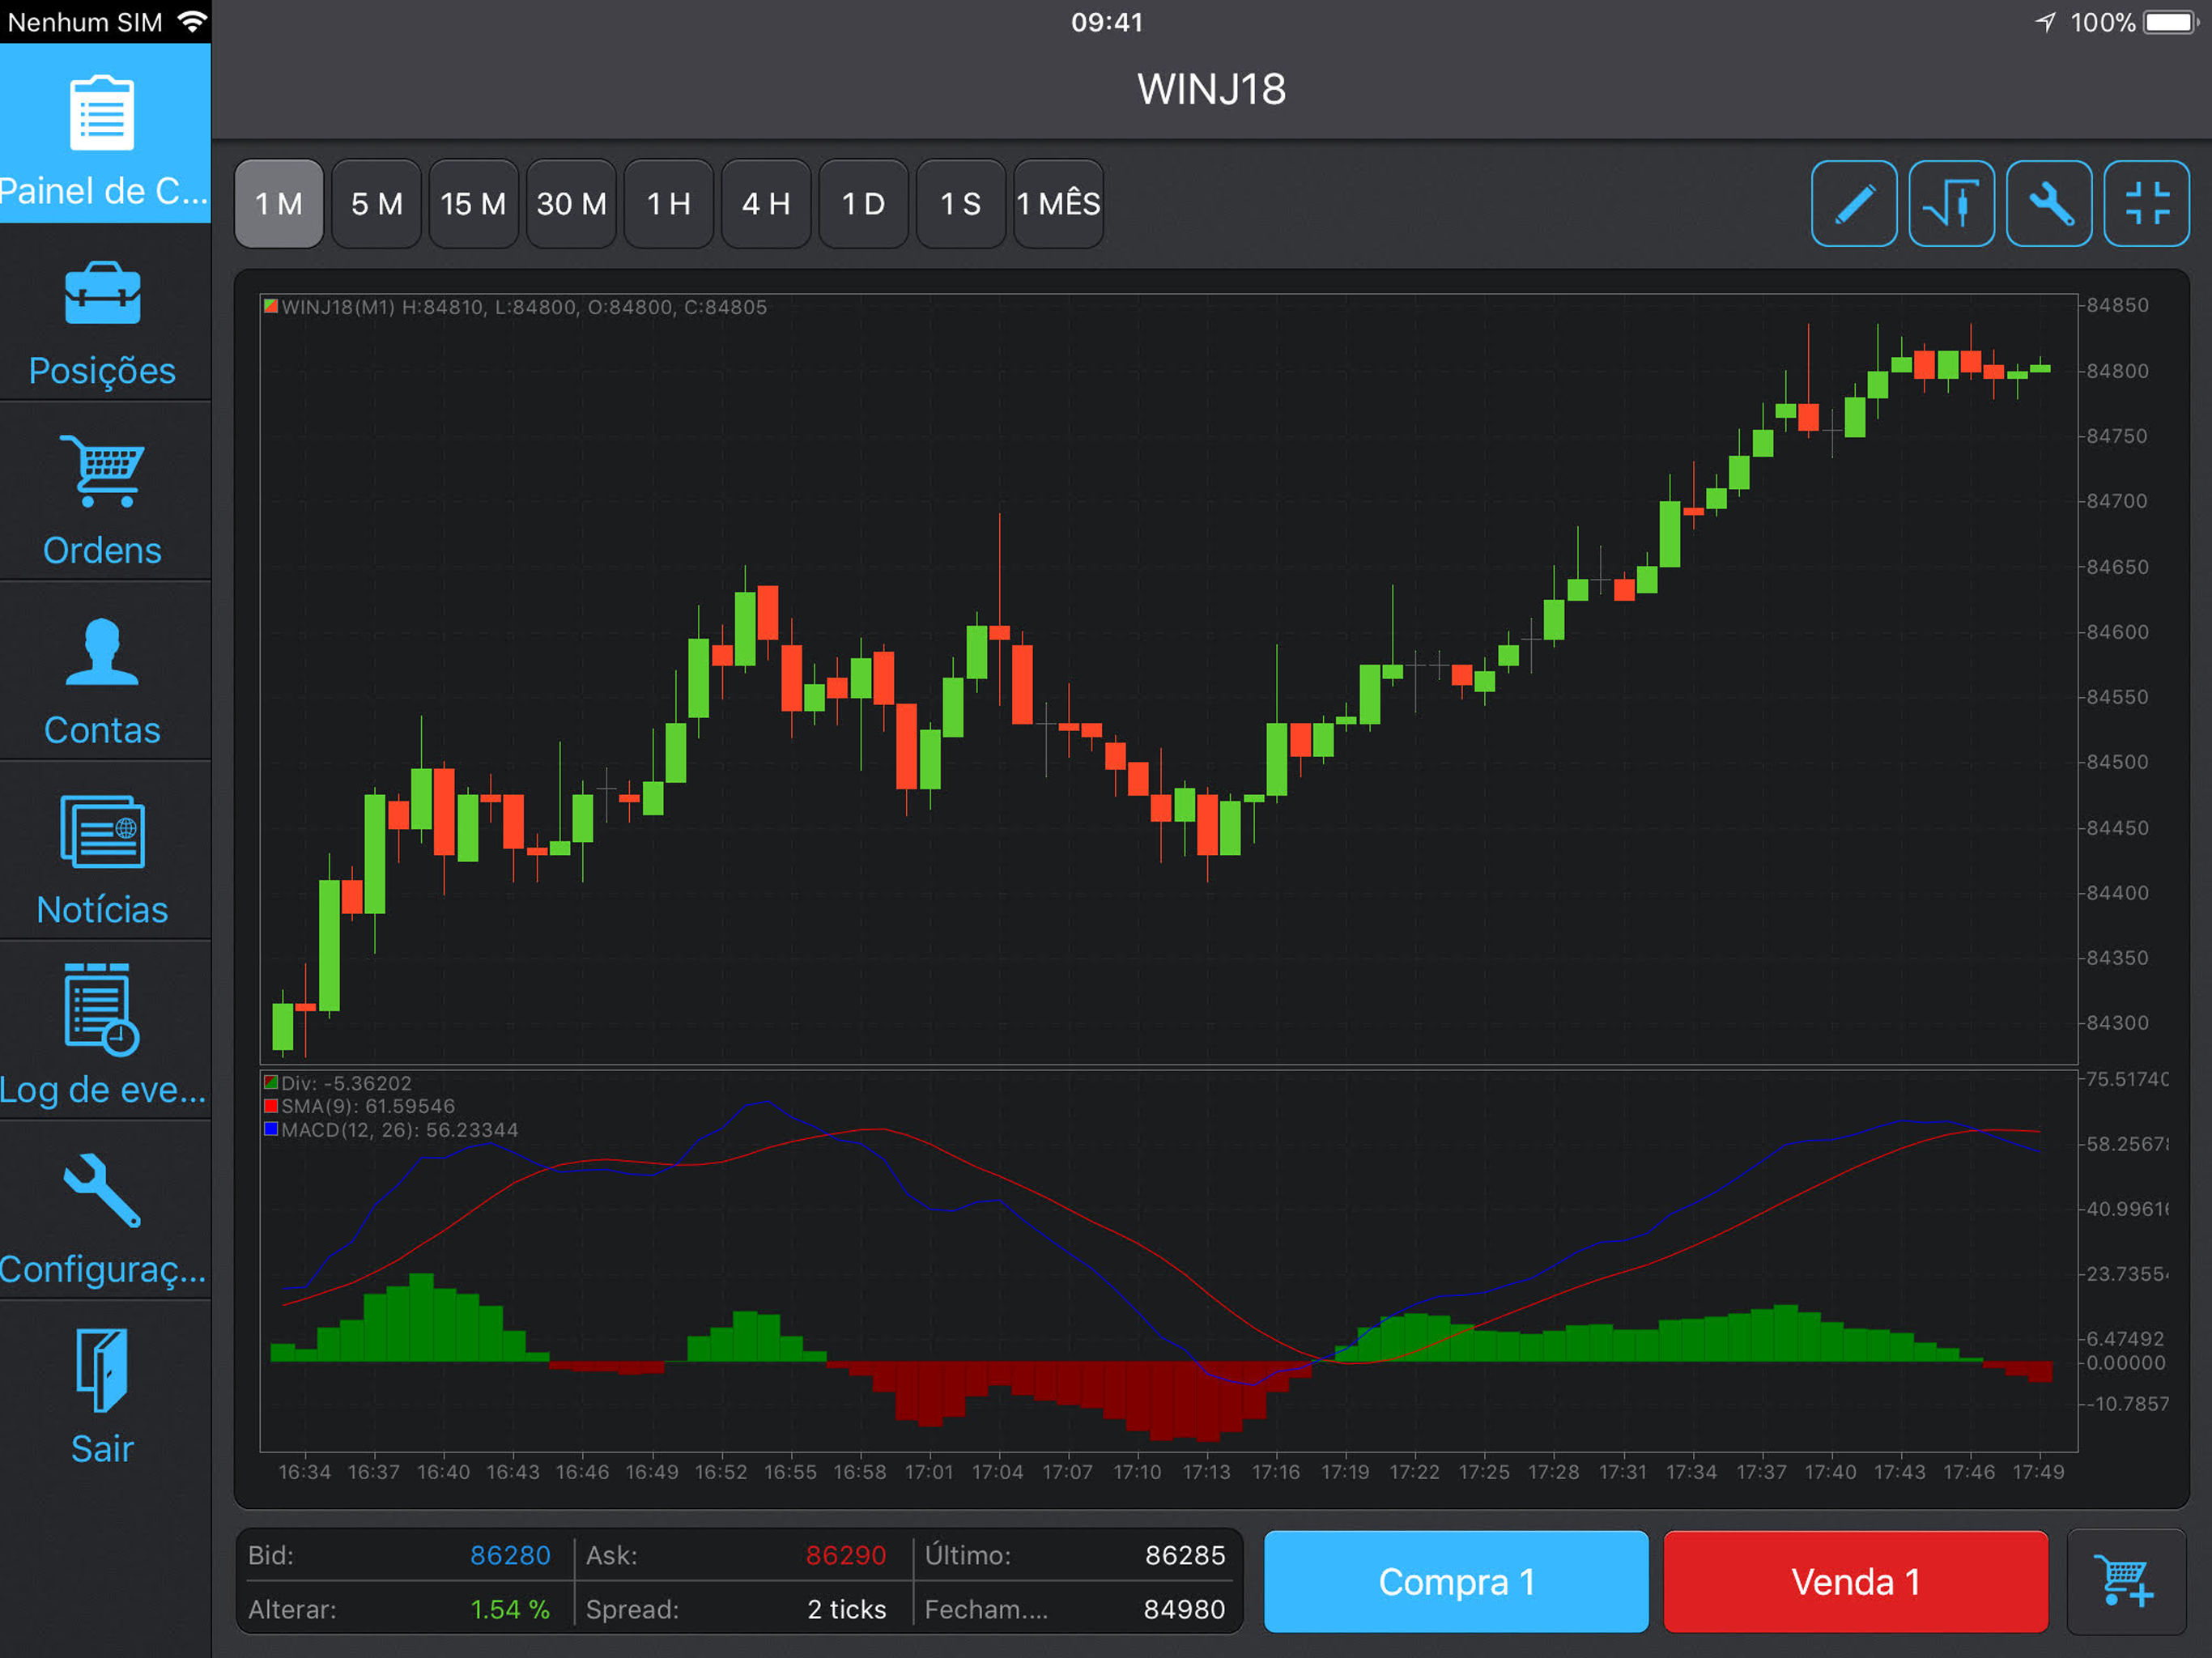Open Log de eventos icon

102,1010
